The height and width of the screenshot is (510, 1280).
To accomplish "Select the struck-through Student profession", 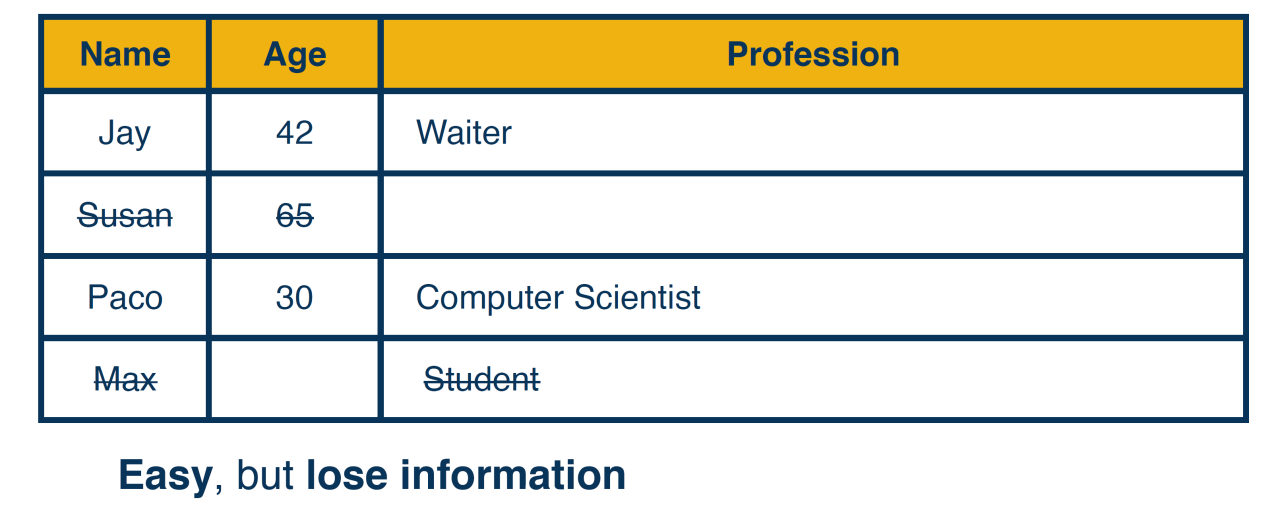I will tap(482, 379).
